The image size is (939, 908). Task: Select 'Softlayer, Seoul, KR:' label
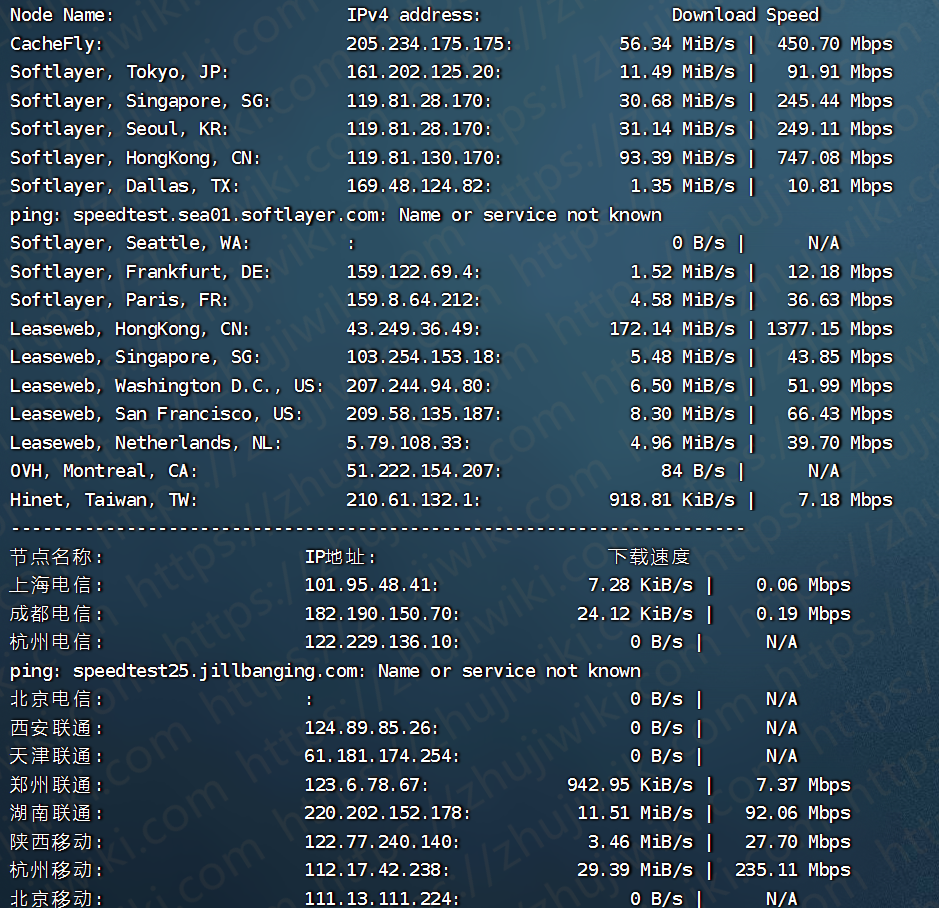click(119, 129)
